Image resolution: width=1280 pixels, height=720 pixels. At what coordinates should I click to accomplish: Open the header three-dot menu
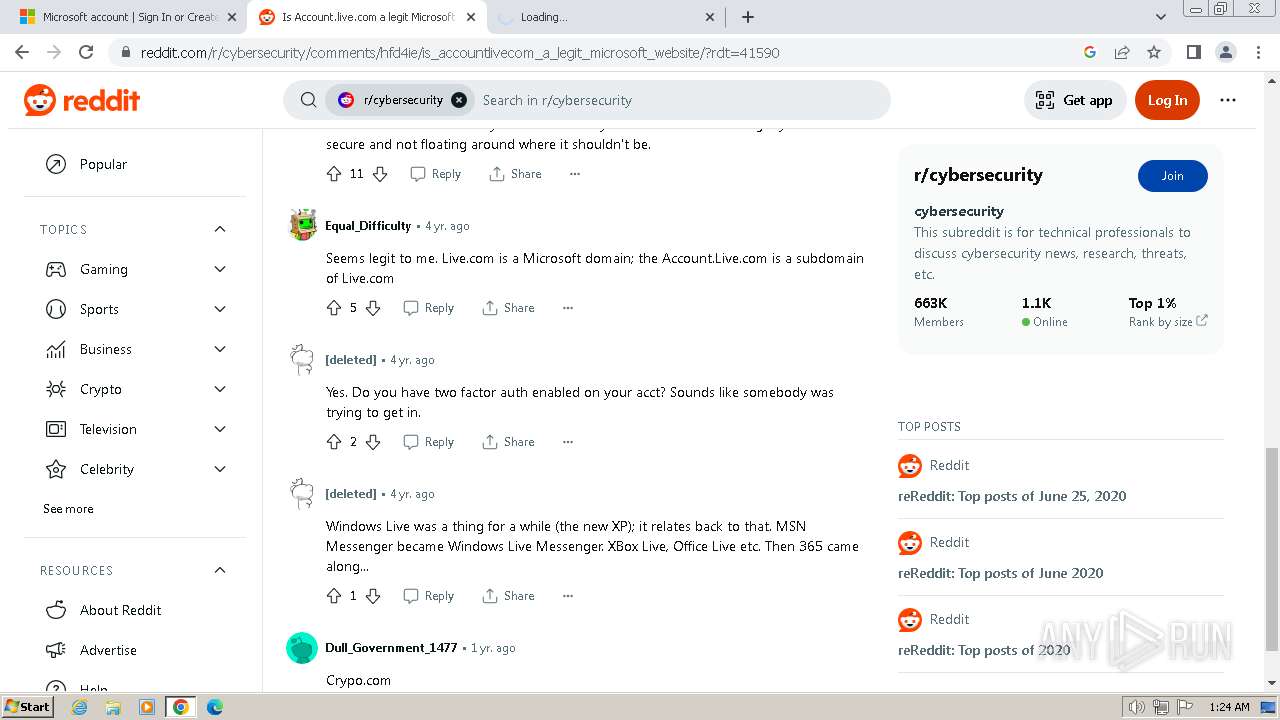pos(1228,100)
